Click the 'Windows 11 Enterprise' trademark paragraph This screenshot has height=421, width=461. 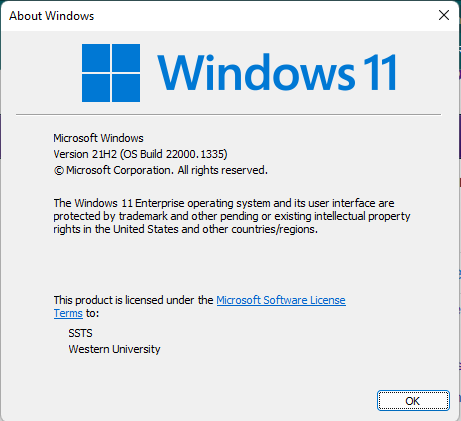pyautogui.click(x=232, y=216)
